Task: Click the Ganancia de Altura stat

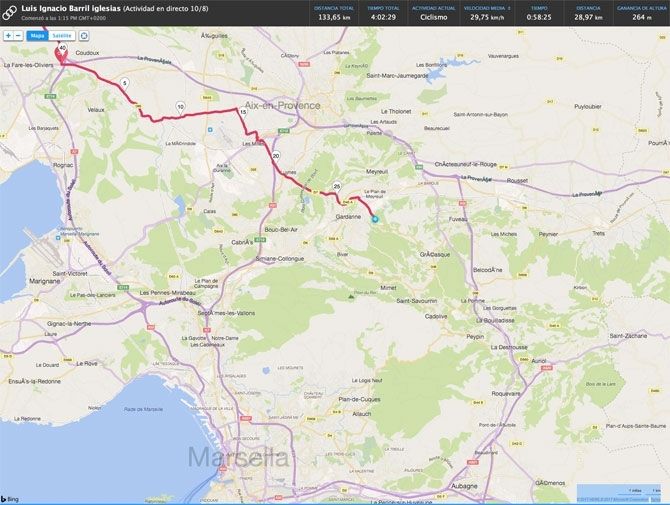Action: (x=641, y=12)
